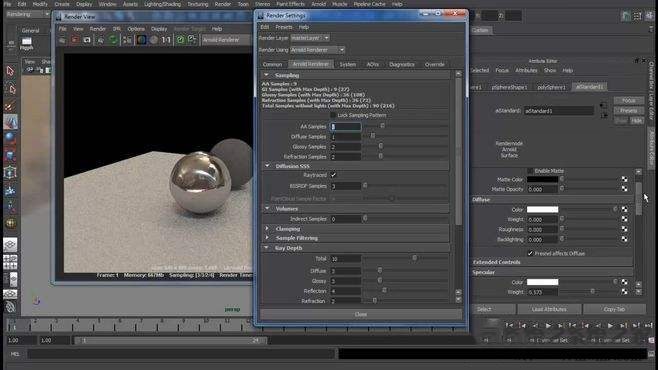This screenshot has height=370, width=658.
Task: Uncheck Fresnel affects Diffuse checkbox
Action: (x=530, y=253)
